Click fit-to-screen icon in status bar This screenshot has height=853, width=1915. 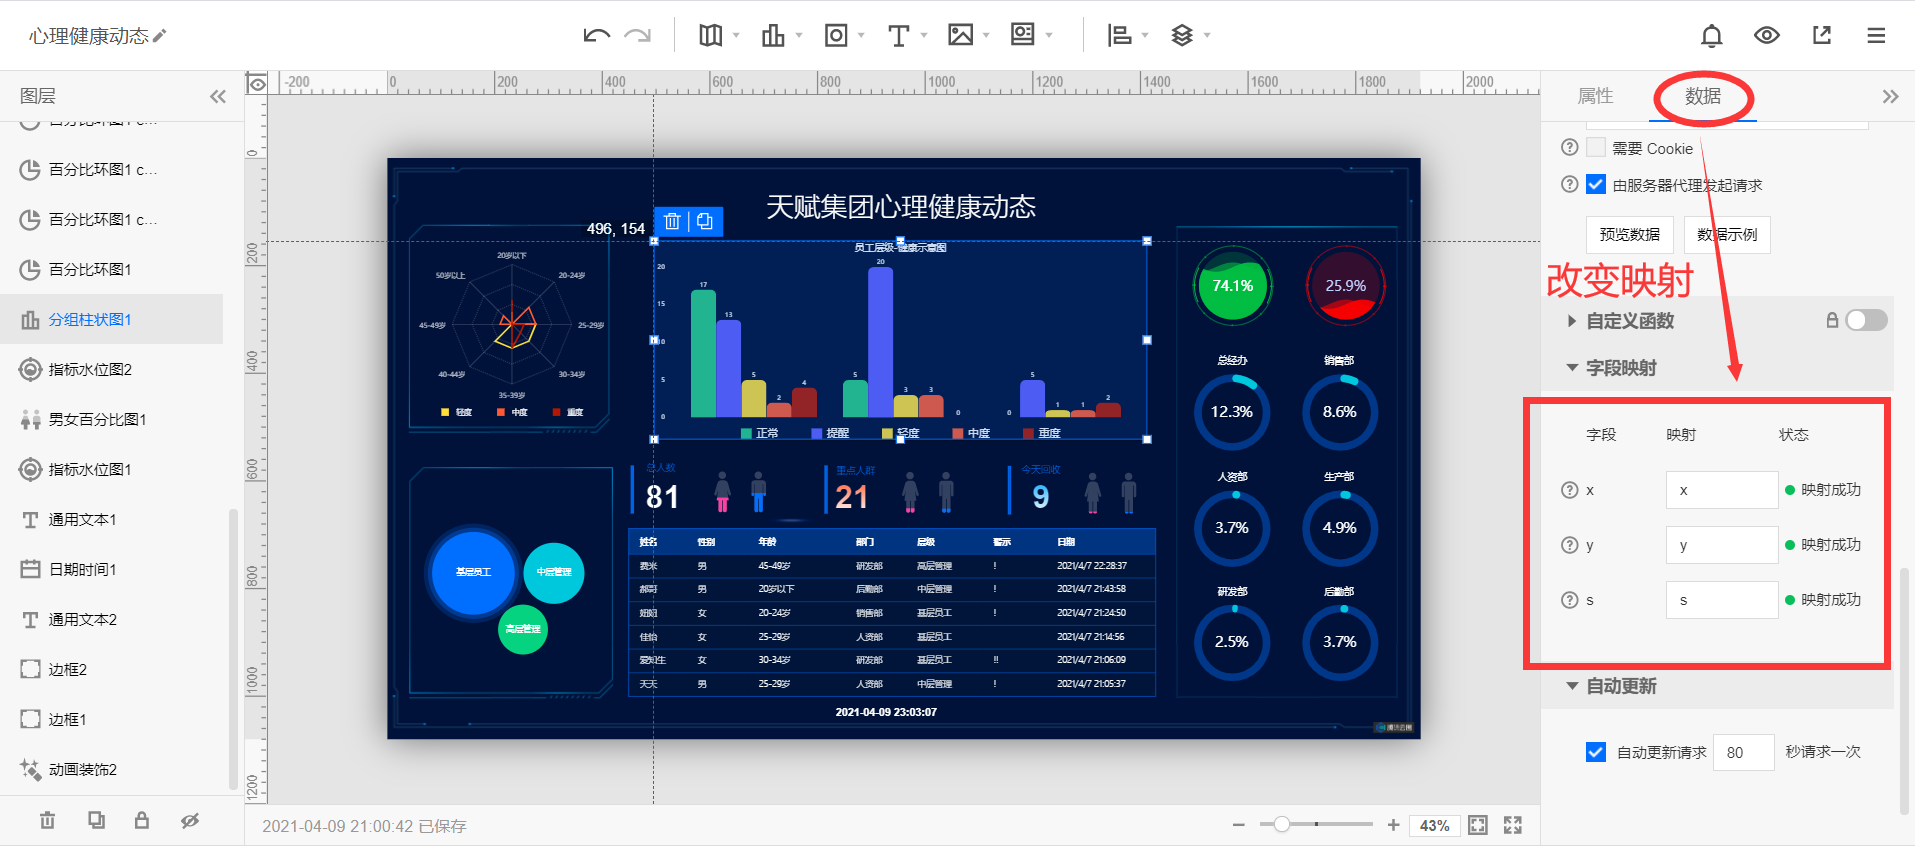tap(1478, 825)
